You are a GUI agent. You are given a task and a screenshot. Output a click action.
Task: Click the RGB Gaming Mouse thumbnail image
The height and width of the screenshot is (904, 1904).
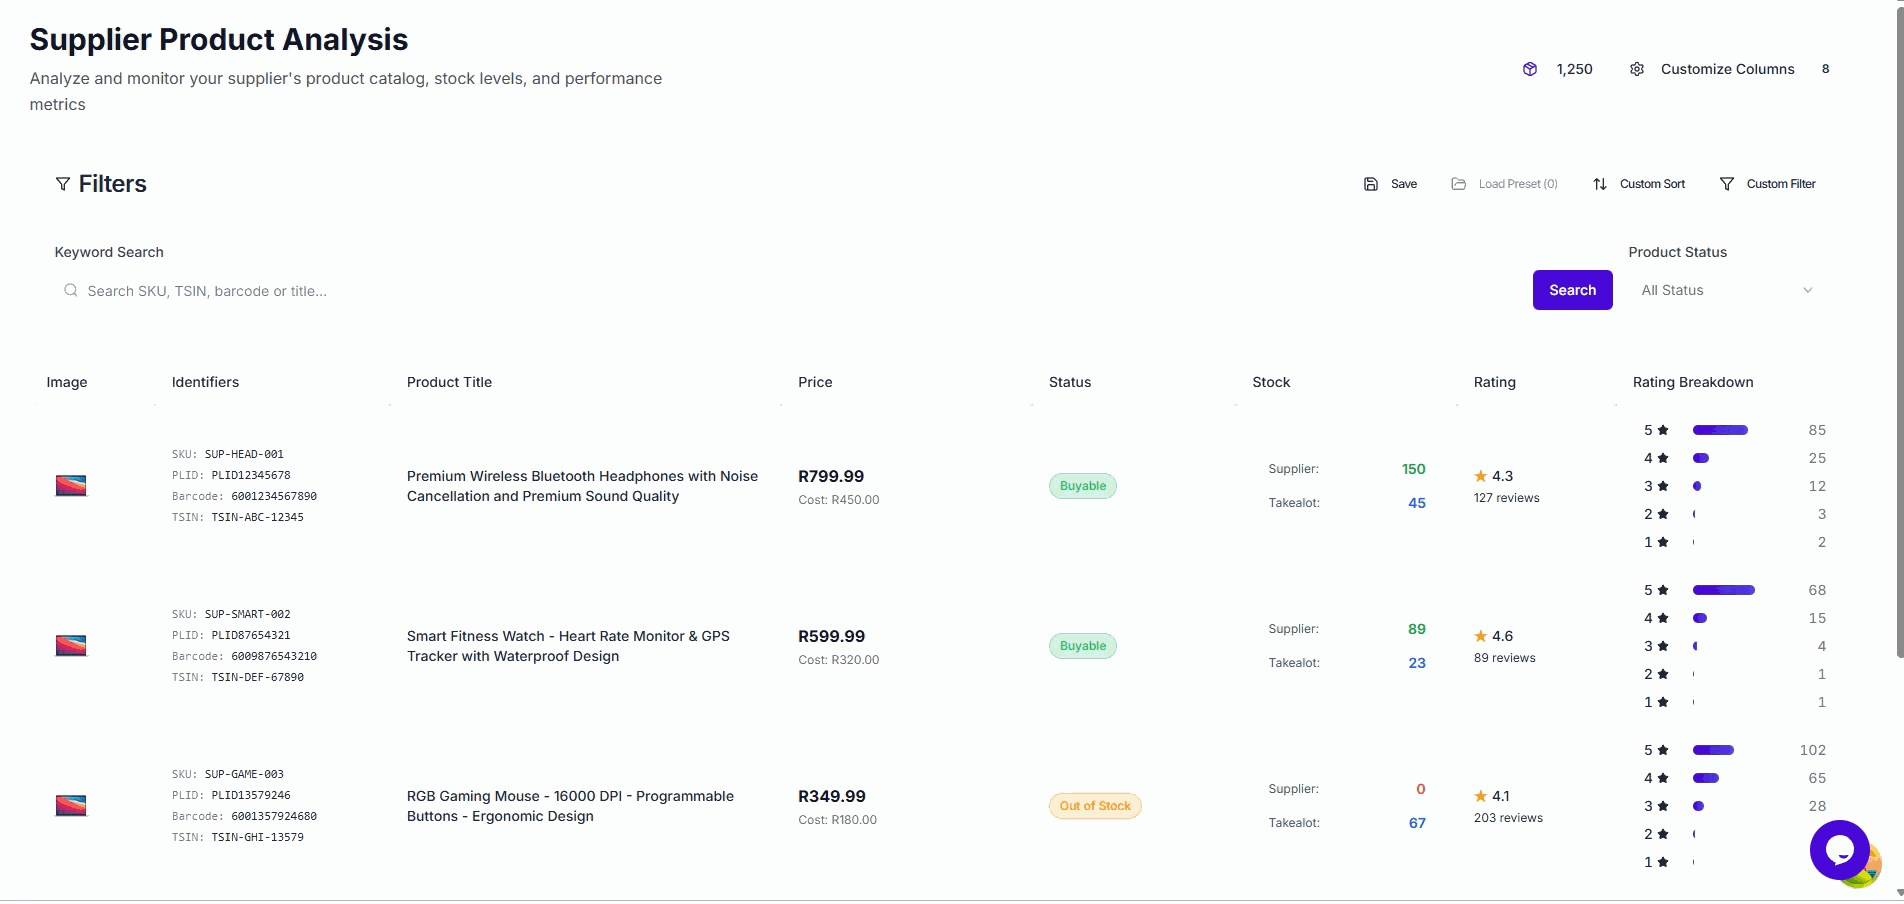point(71,806)
